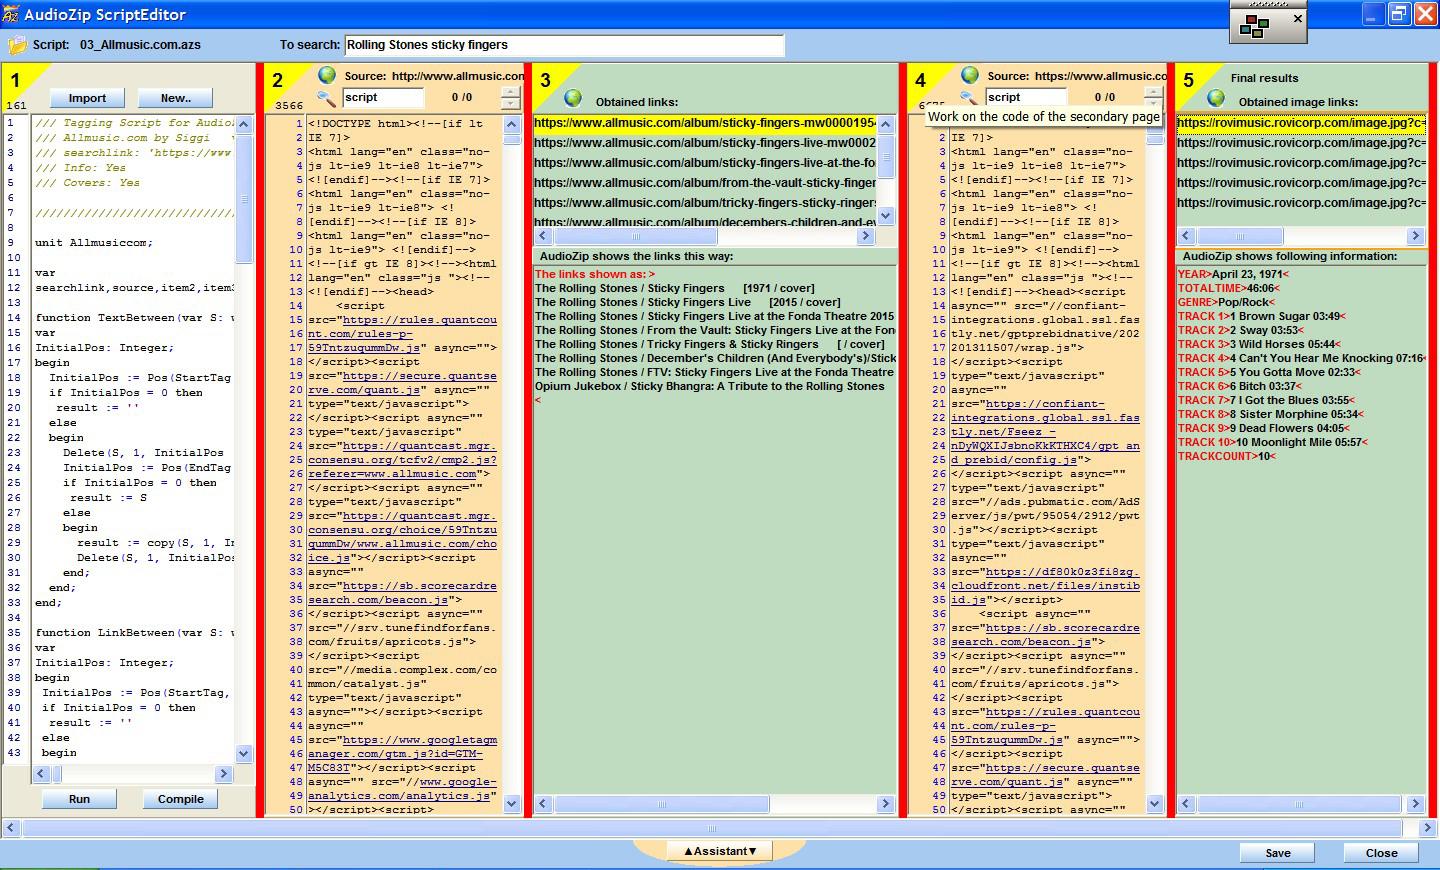Click the 'TRACKCOUNT>10' result line

(x=1226, y=456)
